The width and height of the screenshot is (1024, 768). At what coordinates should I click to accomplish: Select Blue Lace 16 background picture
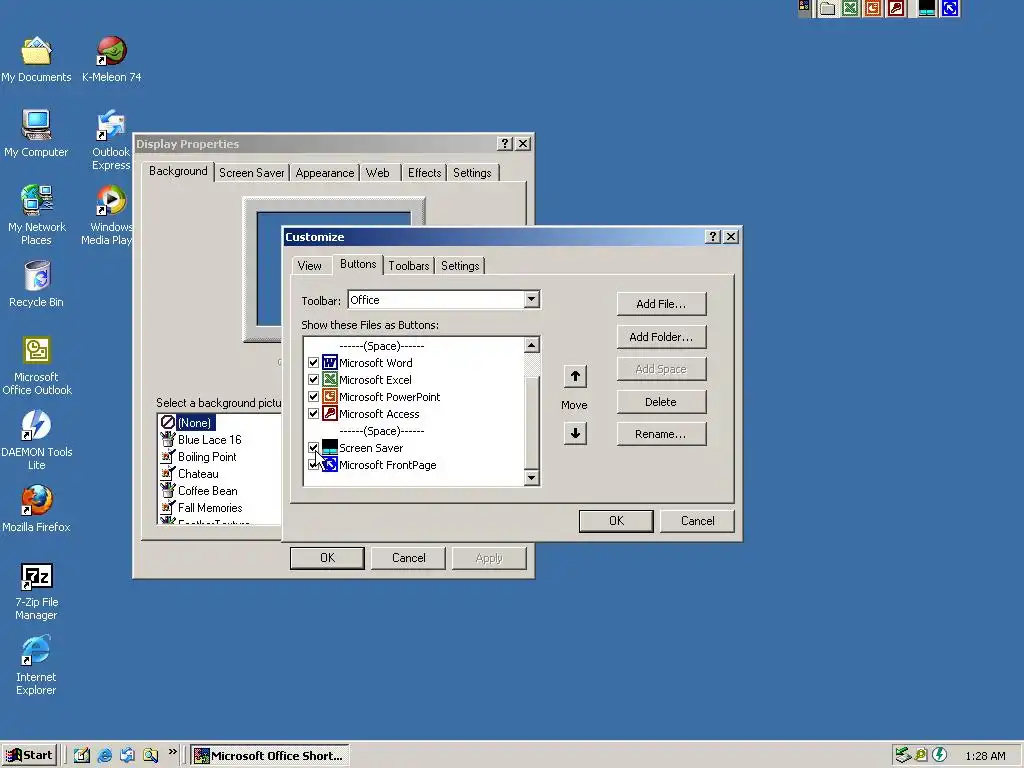point(210,440)
